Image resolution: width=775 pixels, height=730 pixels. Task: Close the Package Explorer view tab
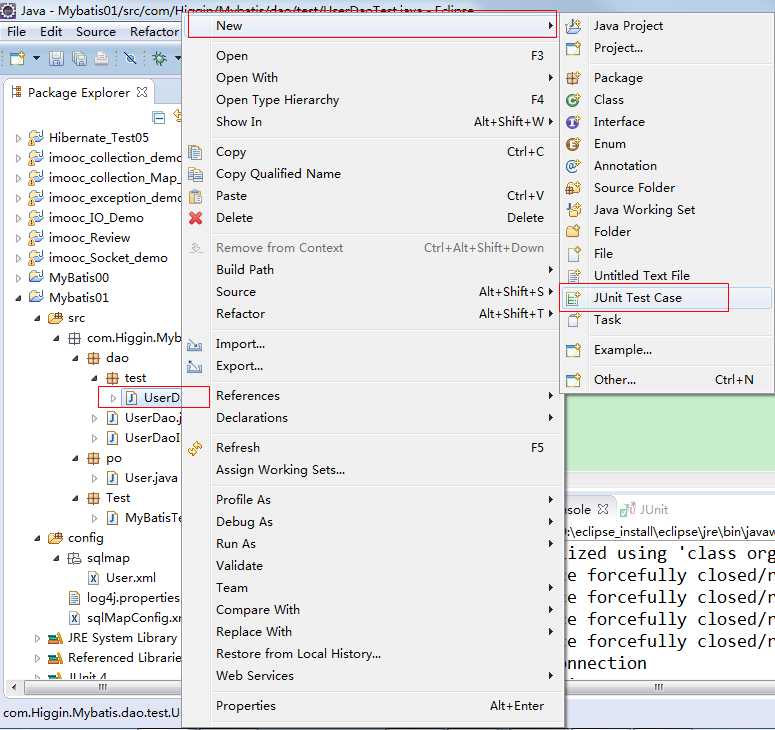pos(142,92)
